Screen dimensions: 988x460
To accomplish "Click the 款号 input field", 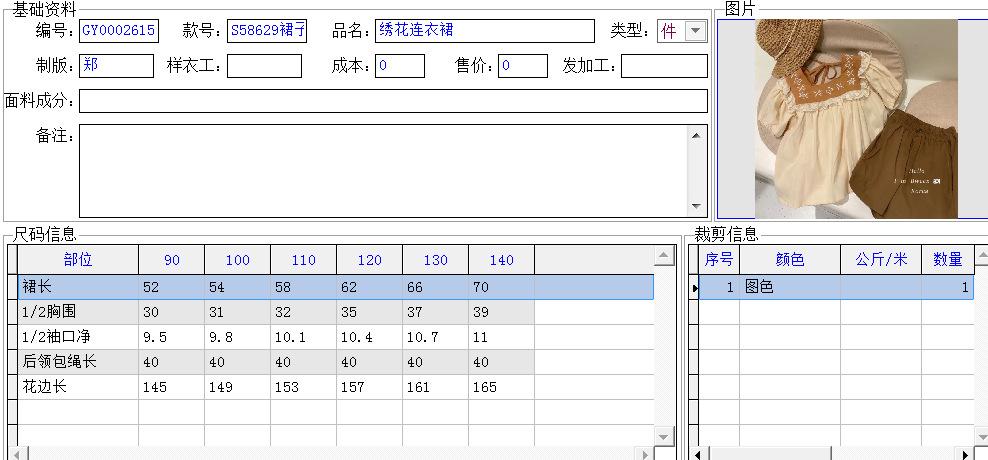I will (266, 31).
